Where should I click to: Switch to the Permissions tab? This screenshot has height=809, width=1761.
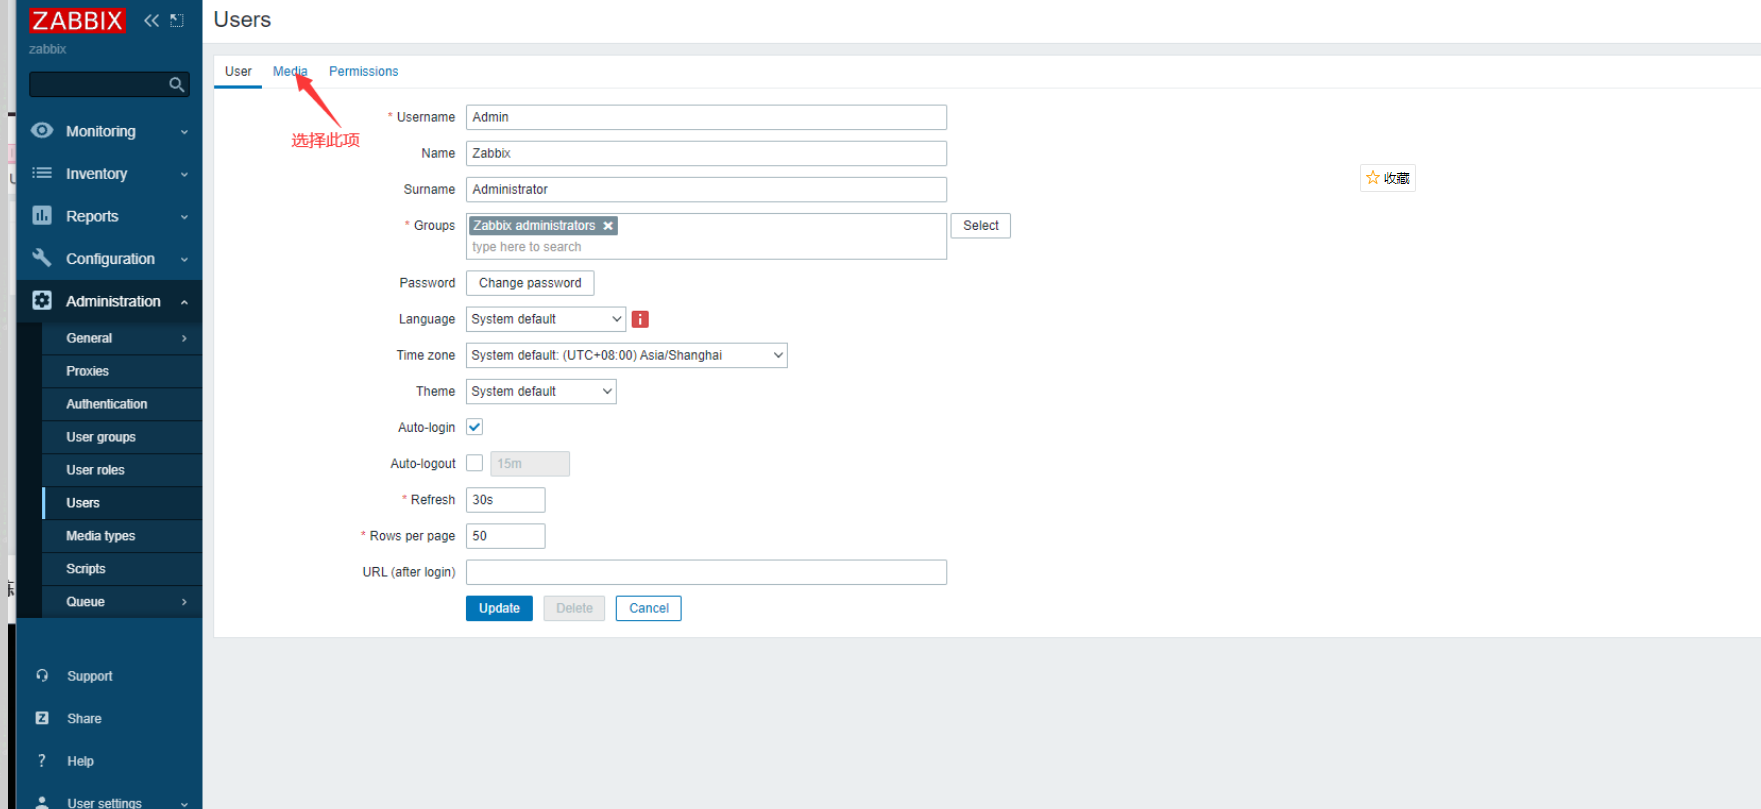coord(363,71)
